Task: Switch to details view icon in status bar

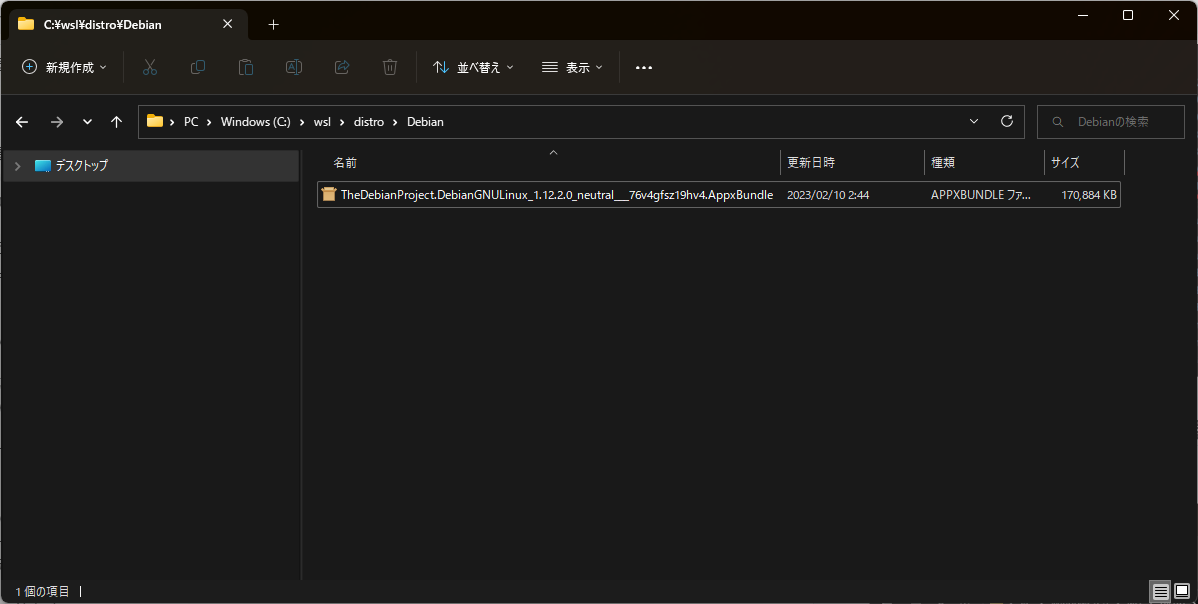Action: (x=1161, y=592)
